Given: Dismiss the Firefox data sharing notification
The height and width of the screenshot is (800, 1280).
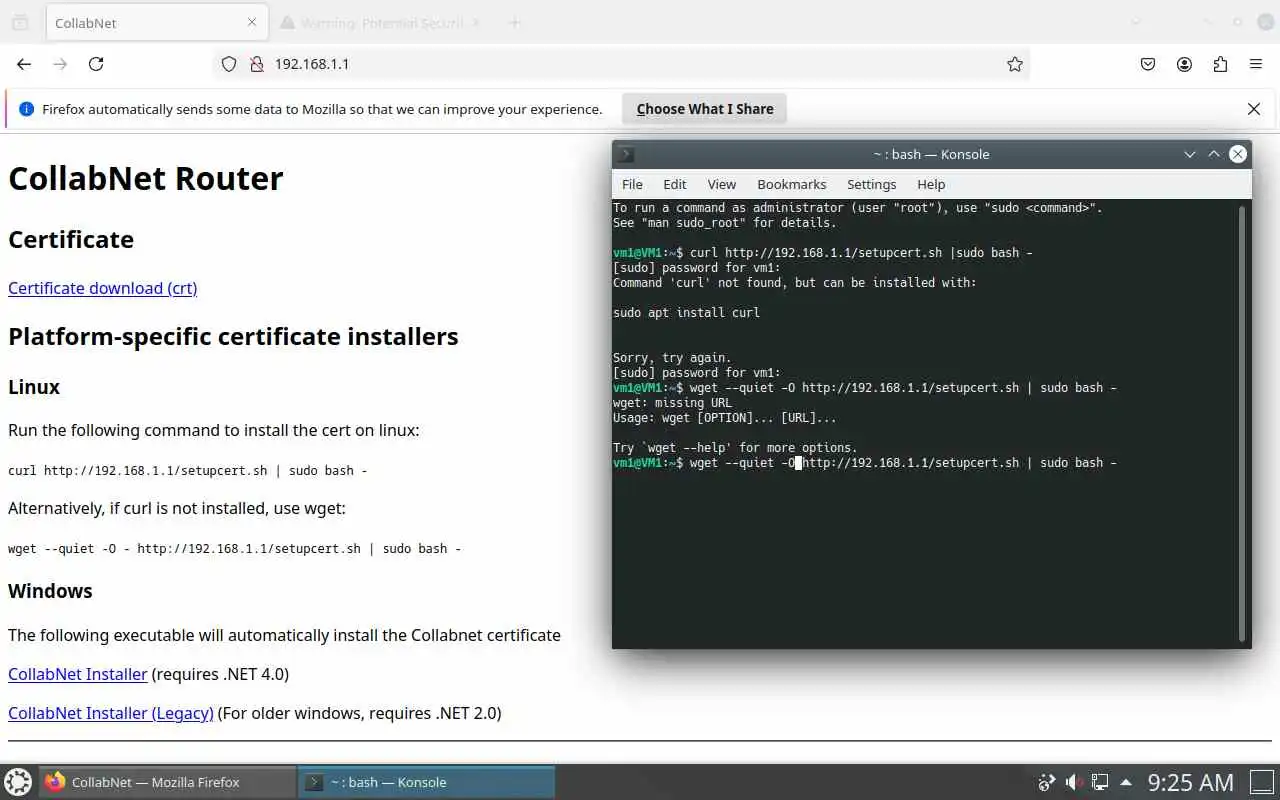Looking at the screenshot, I should (x=1254, y=109).
